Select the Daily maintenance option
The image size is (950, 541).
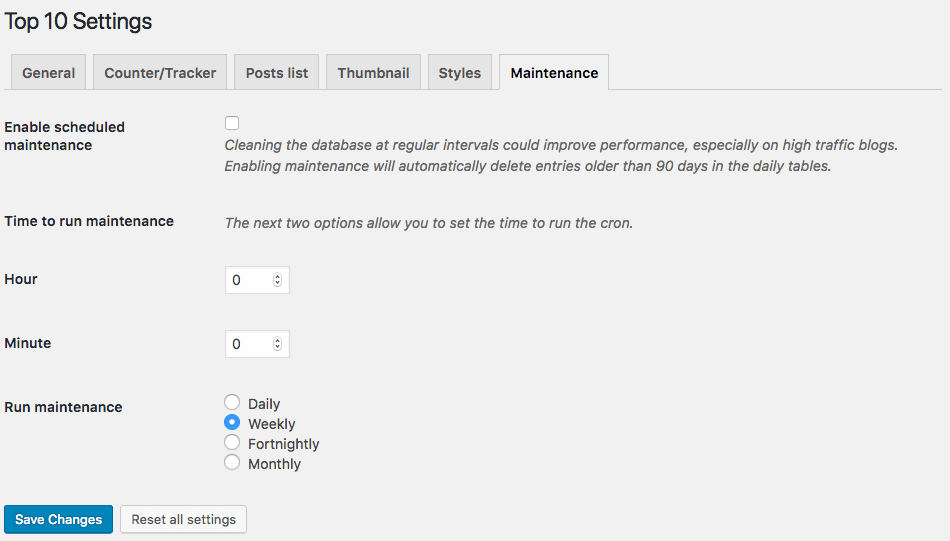(x=232, y=403)
